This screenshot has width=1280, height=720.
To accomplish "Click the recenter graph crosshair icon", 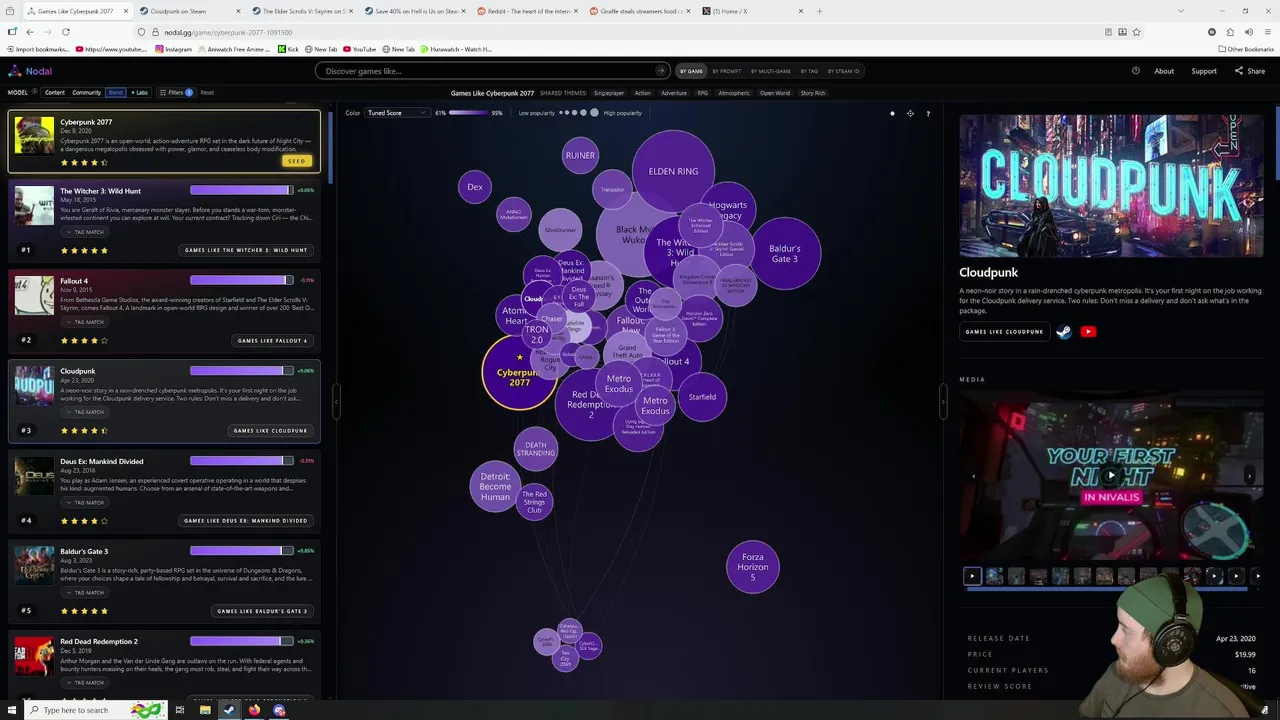I will pyautogui.click(x=910, y=113).
